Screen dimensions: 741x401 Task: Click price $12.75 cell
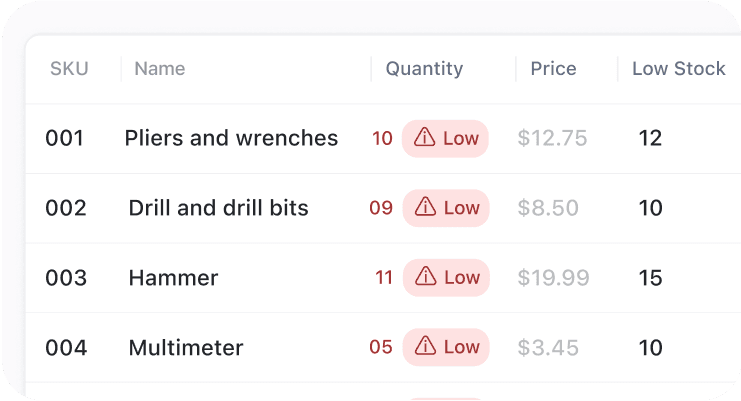pyautogui.click(x=552, y=138)
